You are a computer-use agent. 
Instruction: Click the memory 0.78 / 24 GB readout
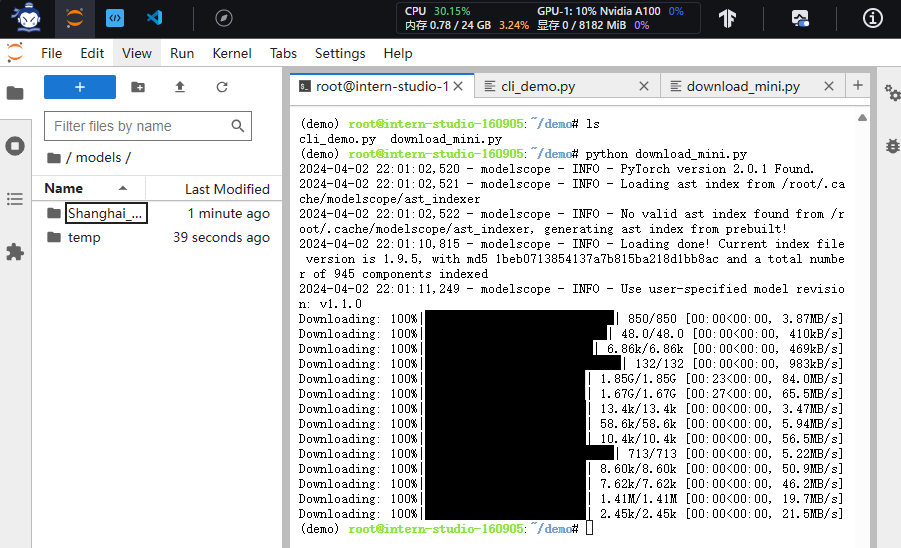click(x=467, y=25)
